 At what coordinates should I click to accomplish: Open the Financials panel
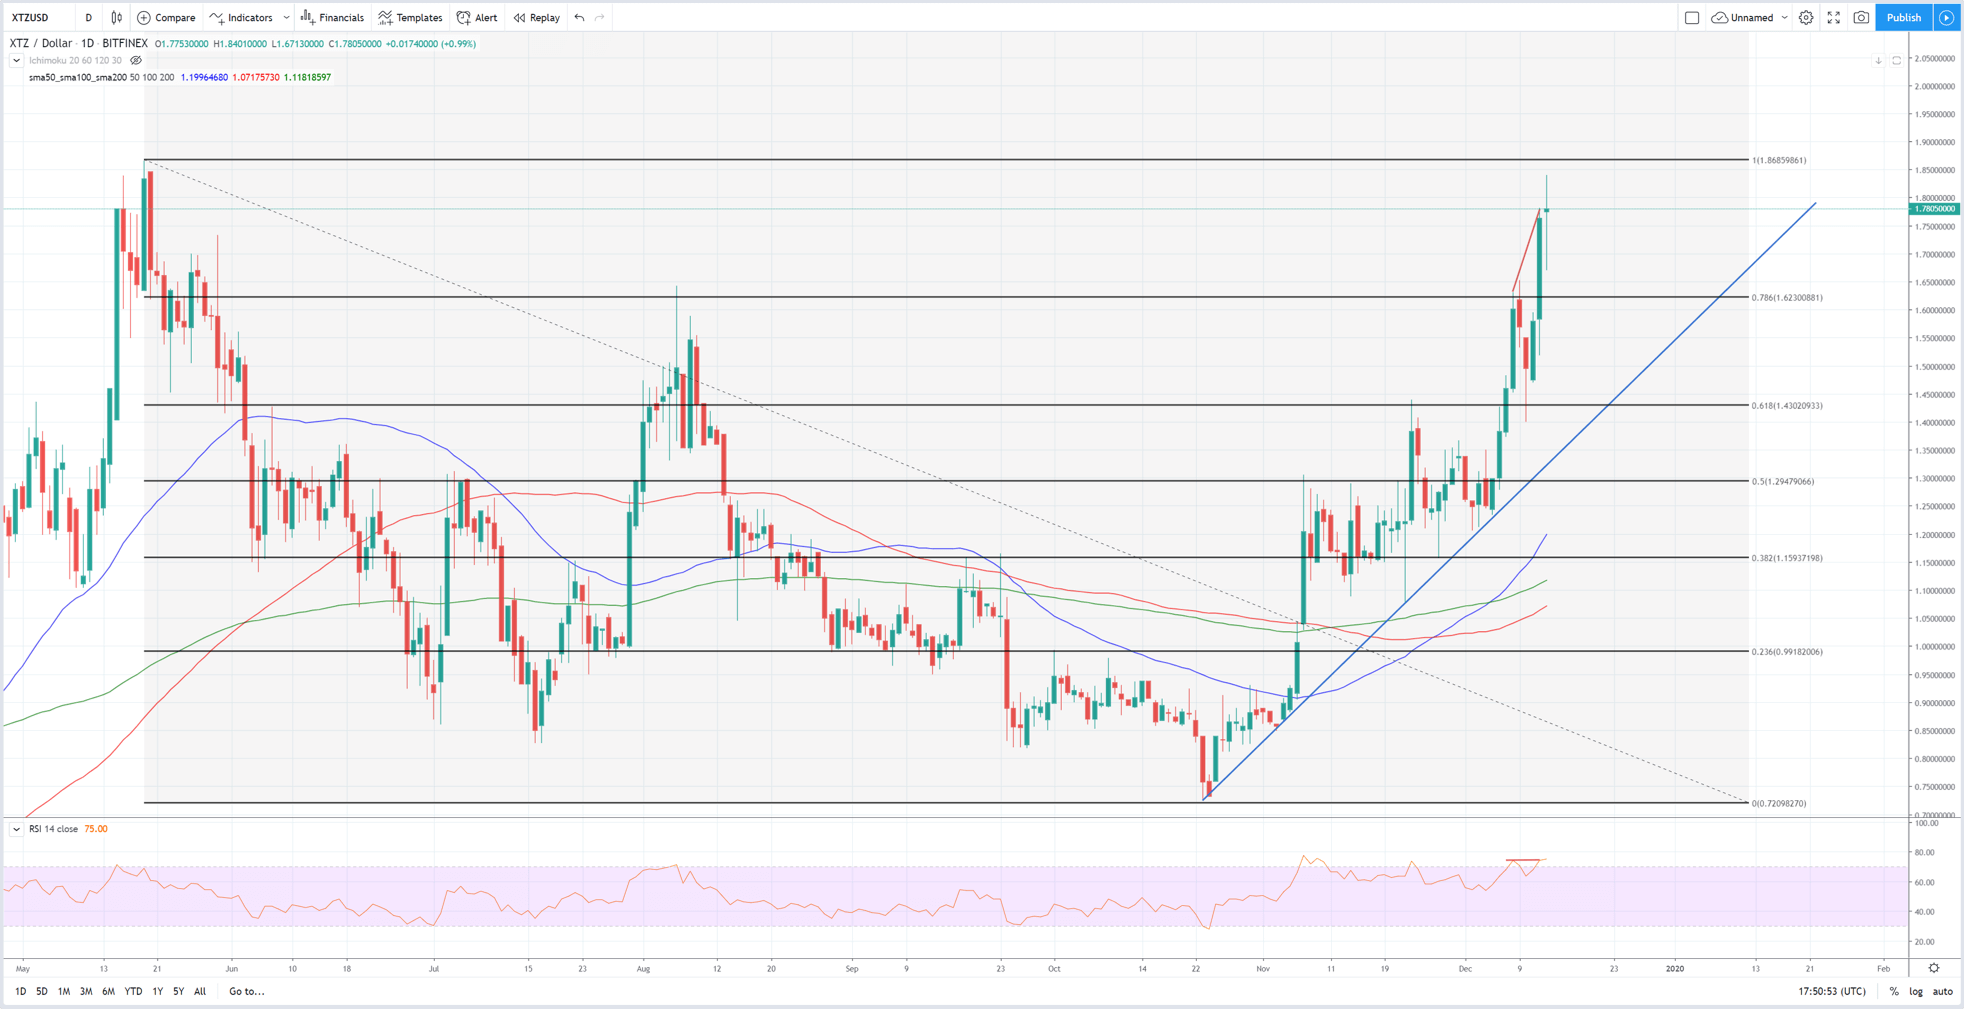[332, 17]
